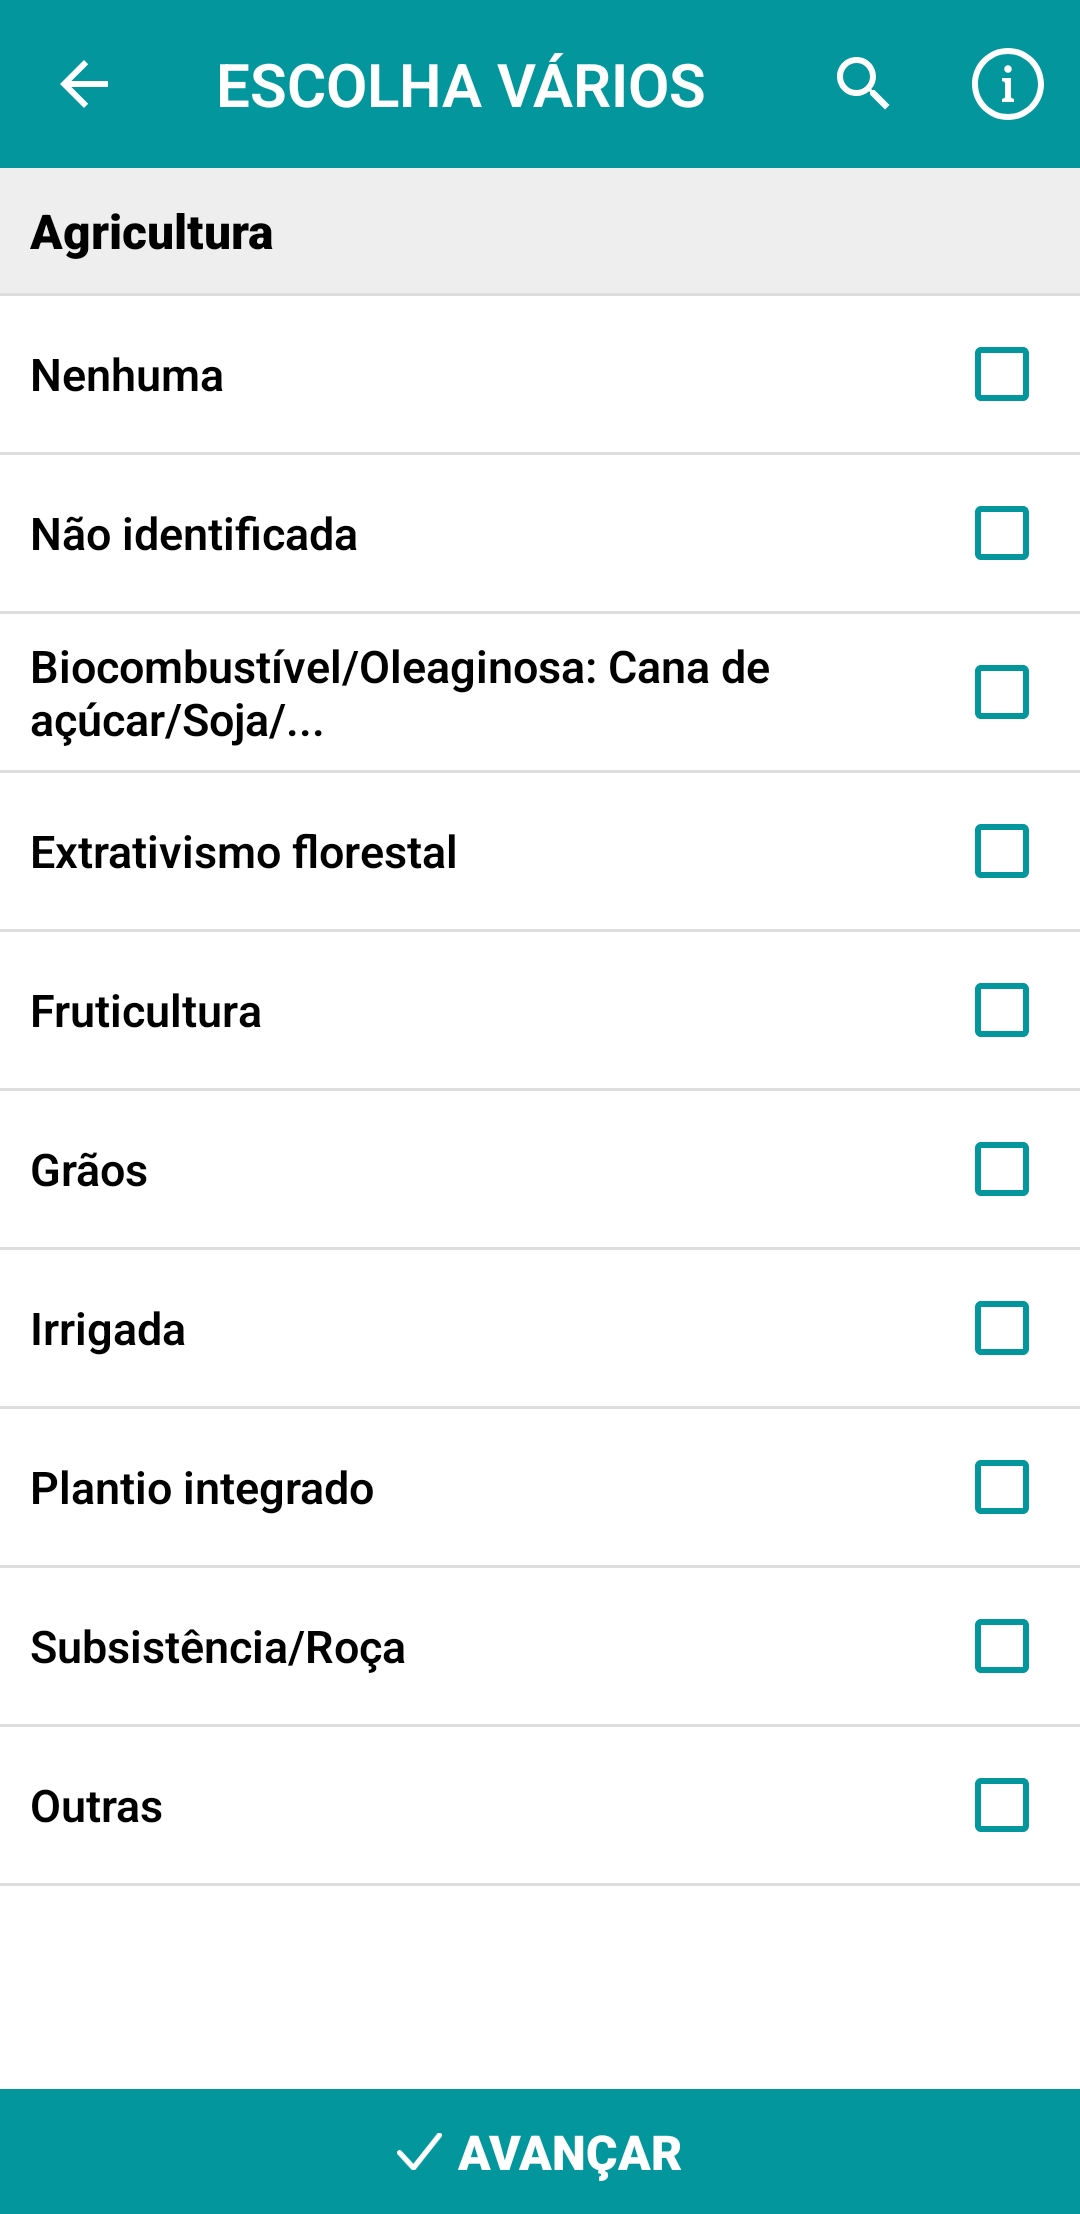This screenshot has height=2214, width=1080.
Task: Check the Nenhuma checkbox
Action: (1001, 374)
